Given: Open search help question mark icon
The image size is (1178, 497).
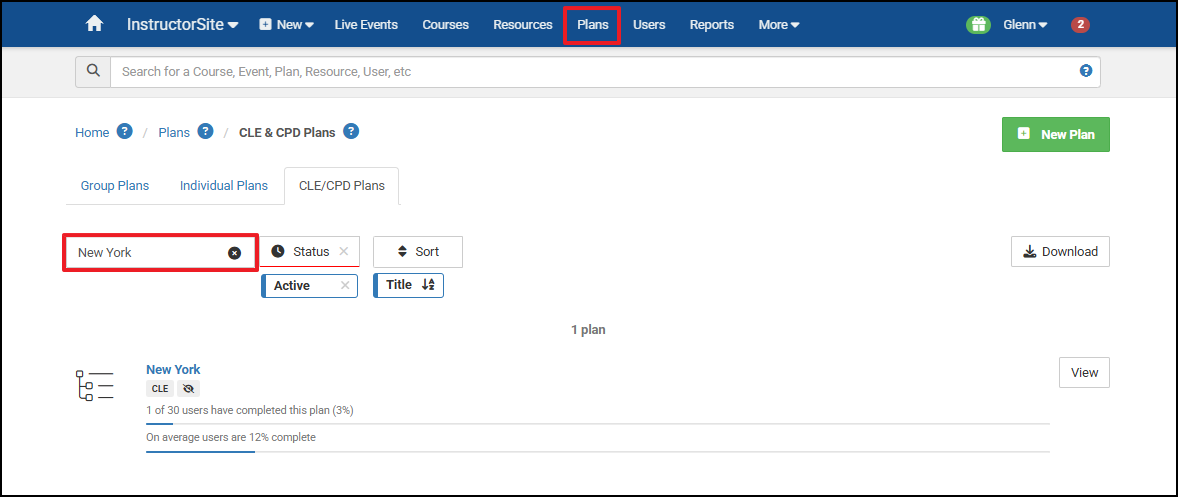Looking at the screenshot, I should tap(1085, 71).
